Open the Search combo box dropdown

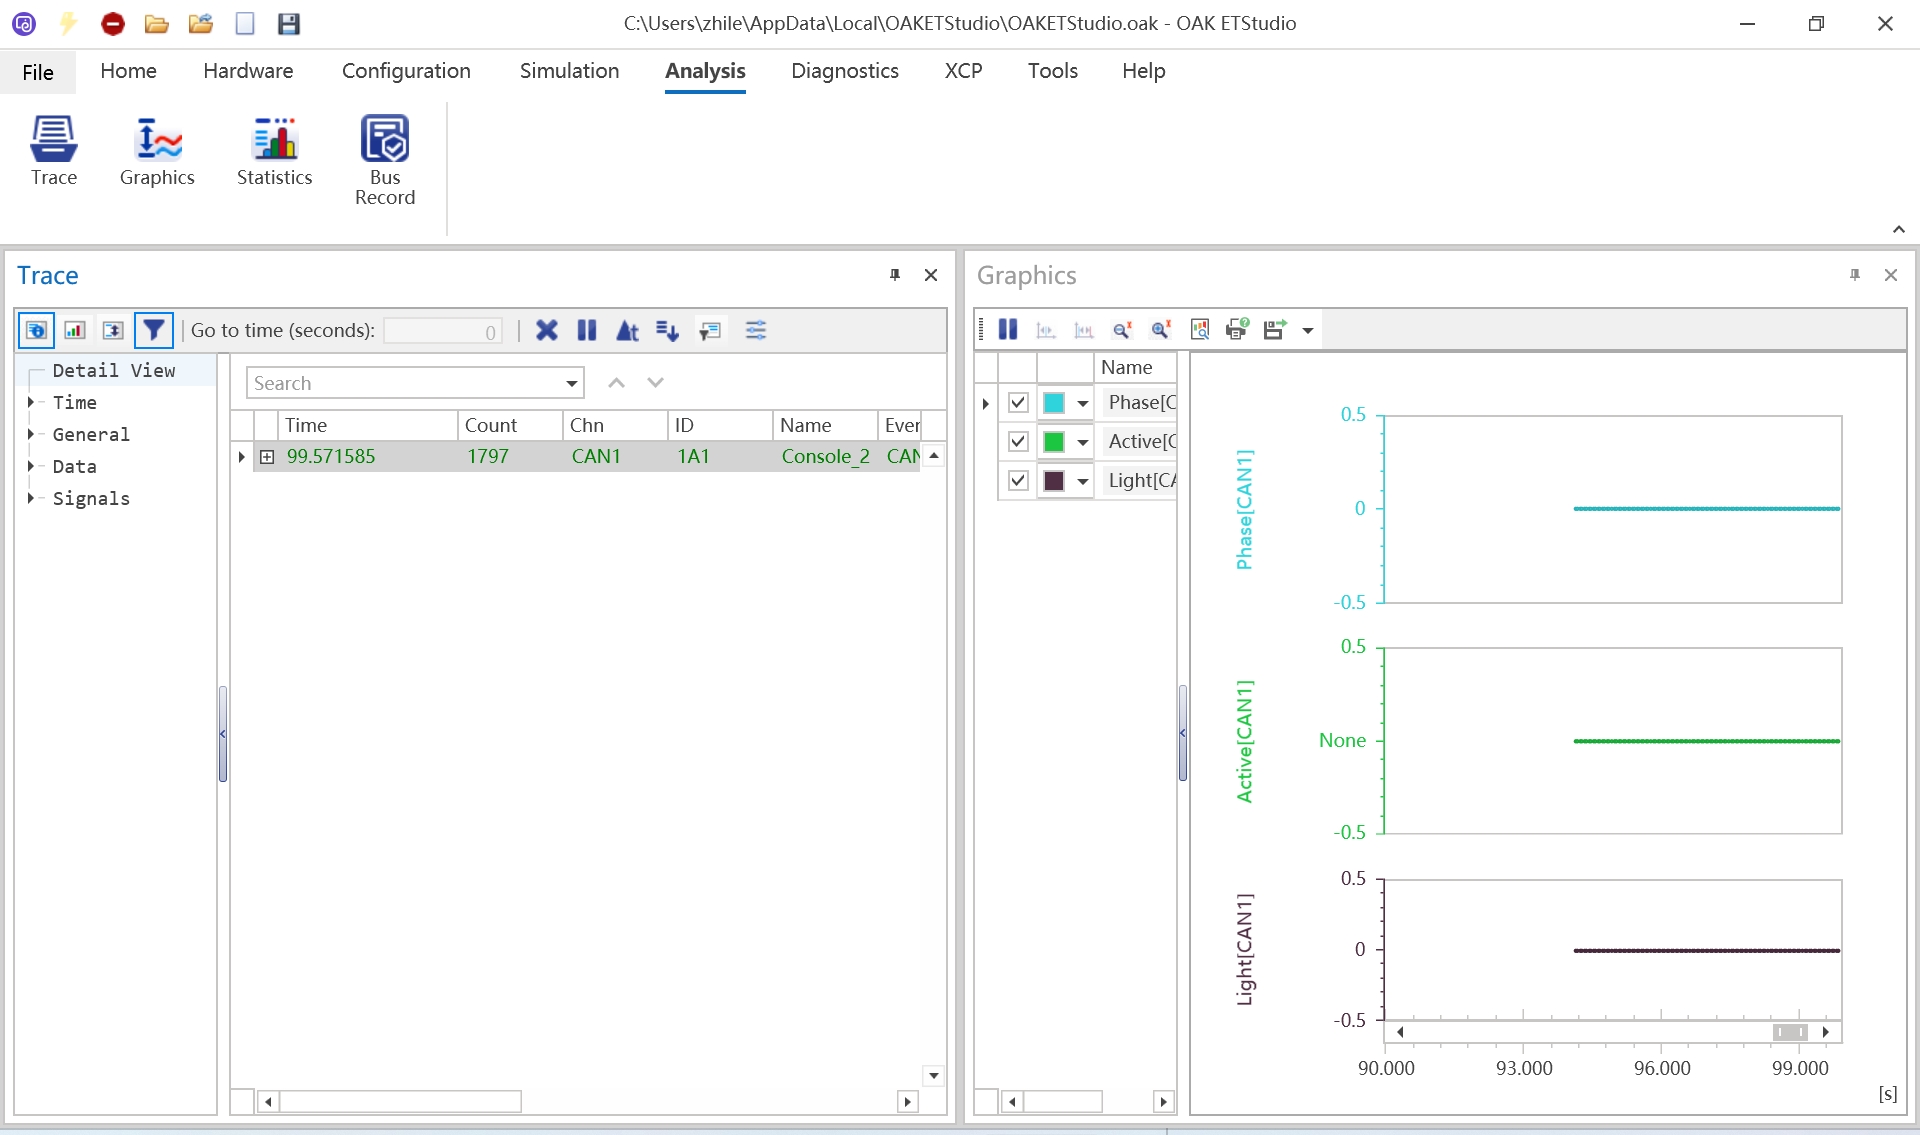(571, 383)
